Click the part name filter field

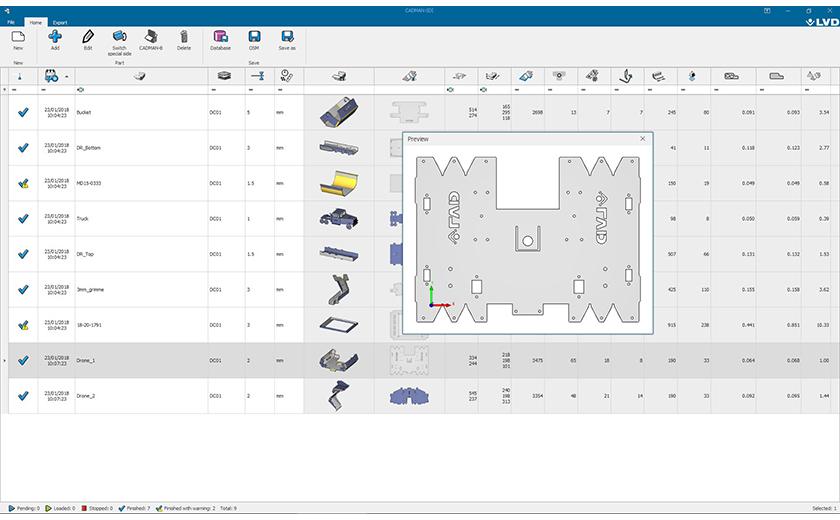[140, 90]
